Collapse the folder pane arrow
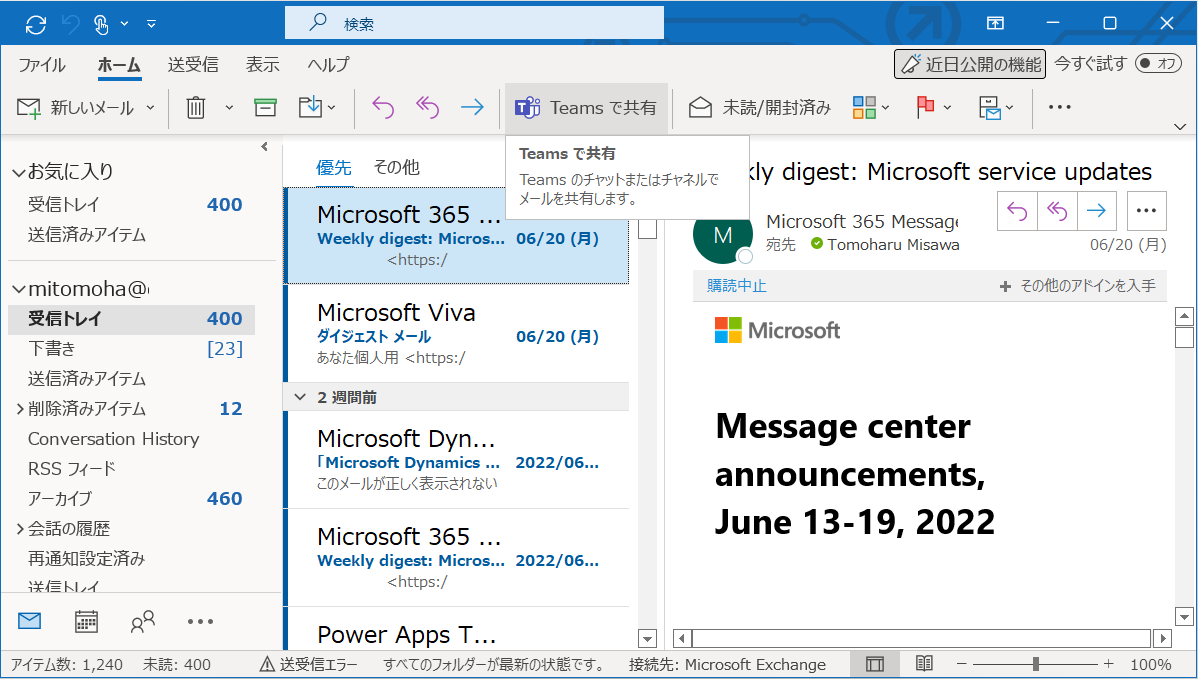This screenshot has height=679, width=1198. pos(264,147)
